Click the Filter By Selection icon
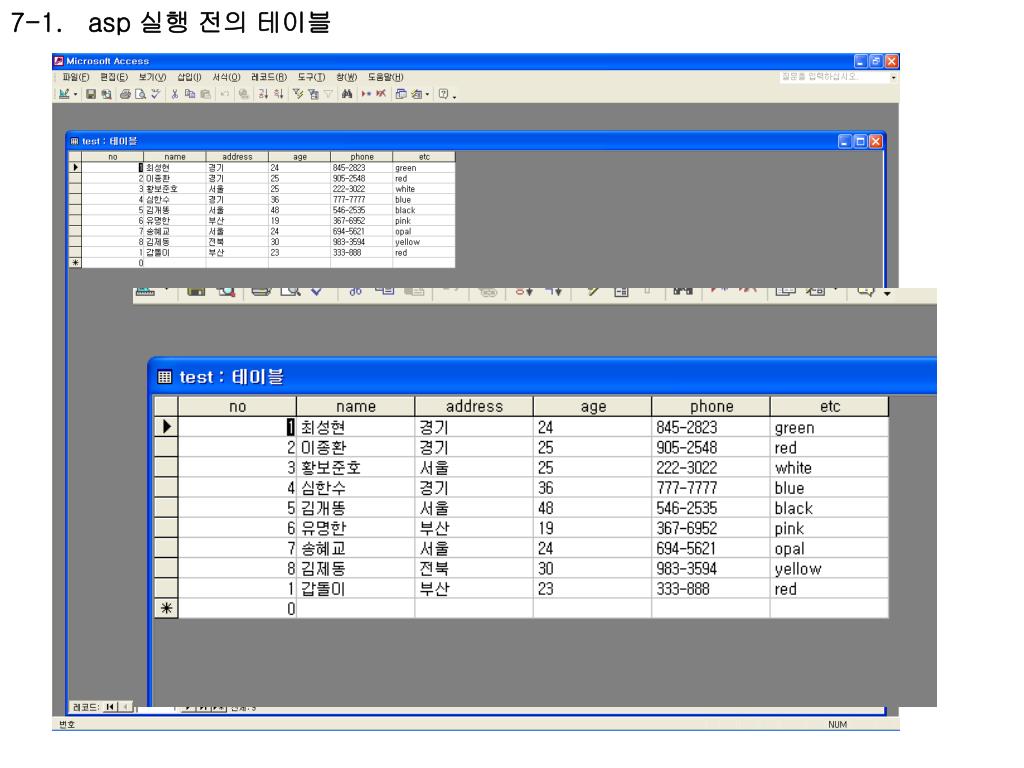This screenshot has width=1024, height=768. (x=298, y=94)
